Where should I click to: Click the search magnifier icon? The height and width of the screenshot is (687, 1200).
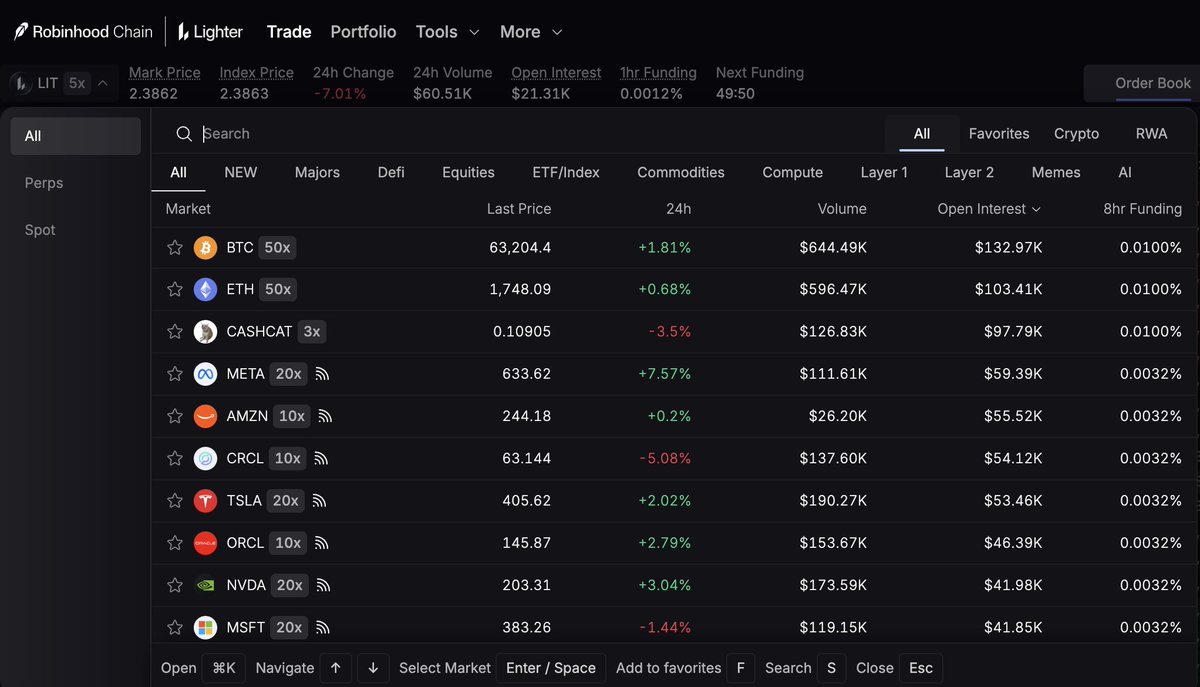click(184, 134)
